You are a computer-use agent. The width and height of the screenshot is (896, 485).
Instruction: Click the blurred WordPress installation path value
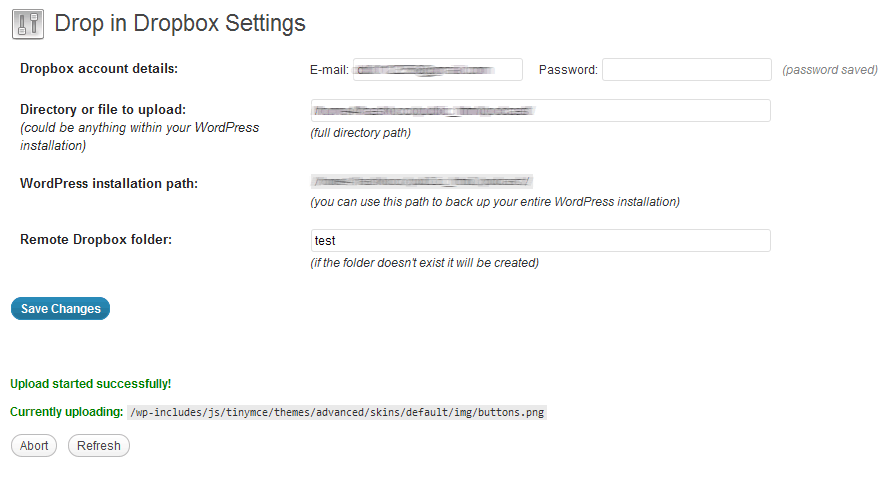421,182
